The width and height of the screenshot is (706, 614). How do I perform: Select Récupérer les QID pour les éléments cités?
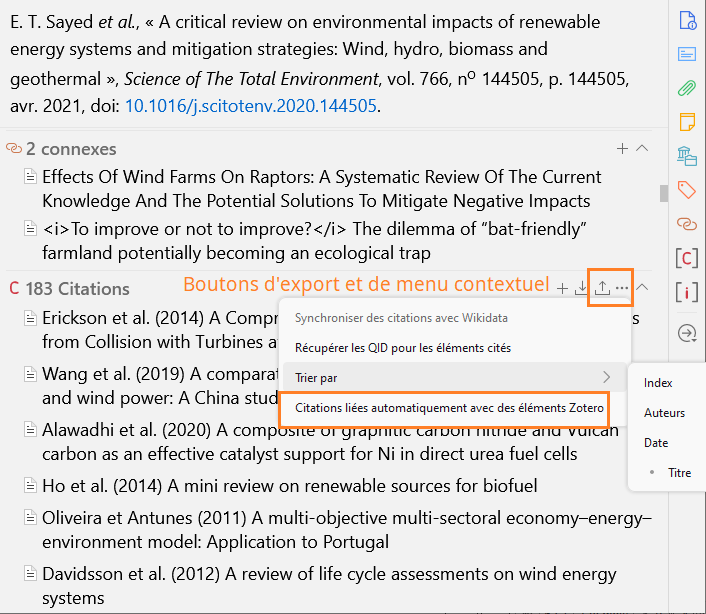click(x=403, y=348)
